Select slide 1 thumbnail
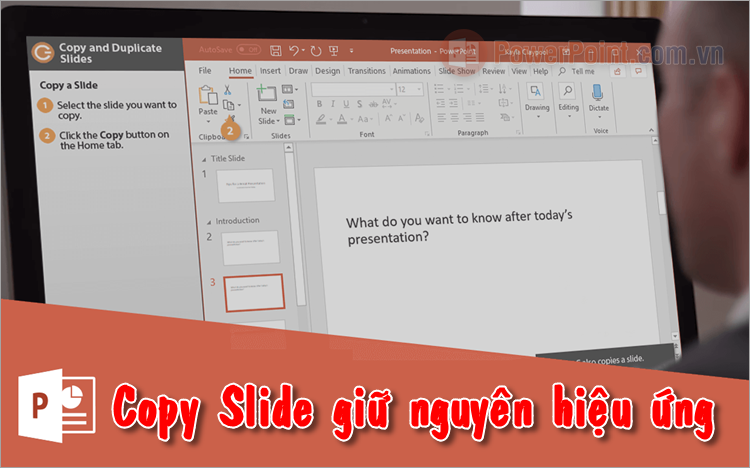750x468 pixels. (246, 185)
